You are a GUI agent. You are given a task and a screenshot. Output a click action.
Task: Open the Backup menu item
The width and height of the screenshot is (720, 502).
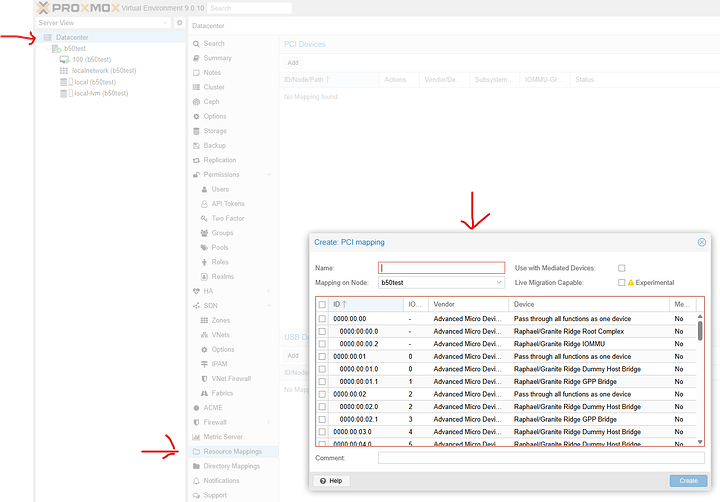215,145
